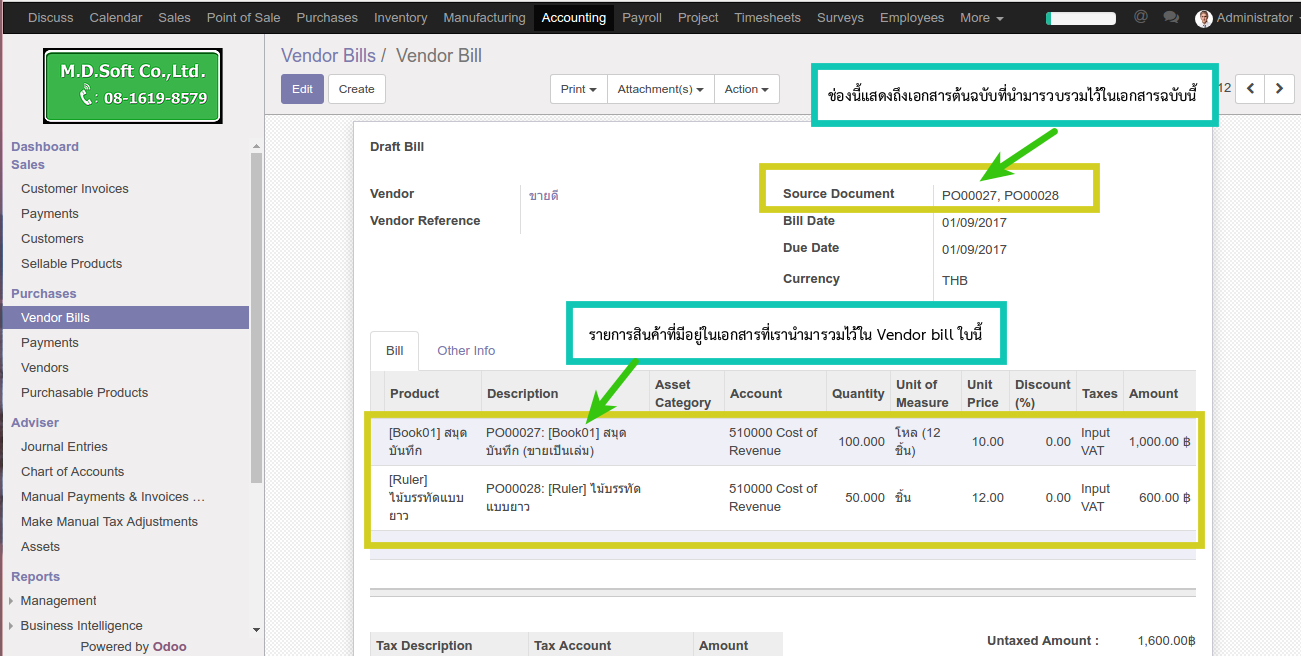Expand Business Intelligence in sidebar
The image size is (1301, 656).
tap(81, 626)
